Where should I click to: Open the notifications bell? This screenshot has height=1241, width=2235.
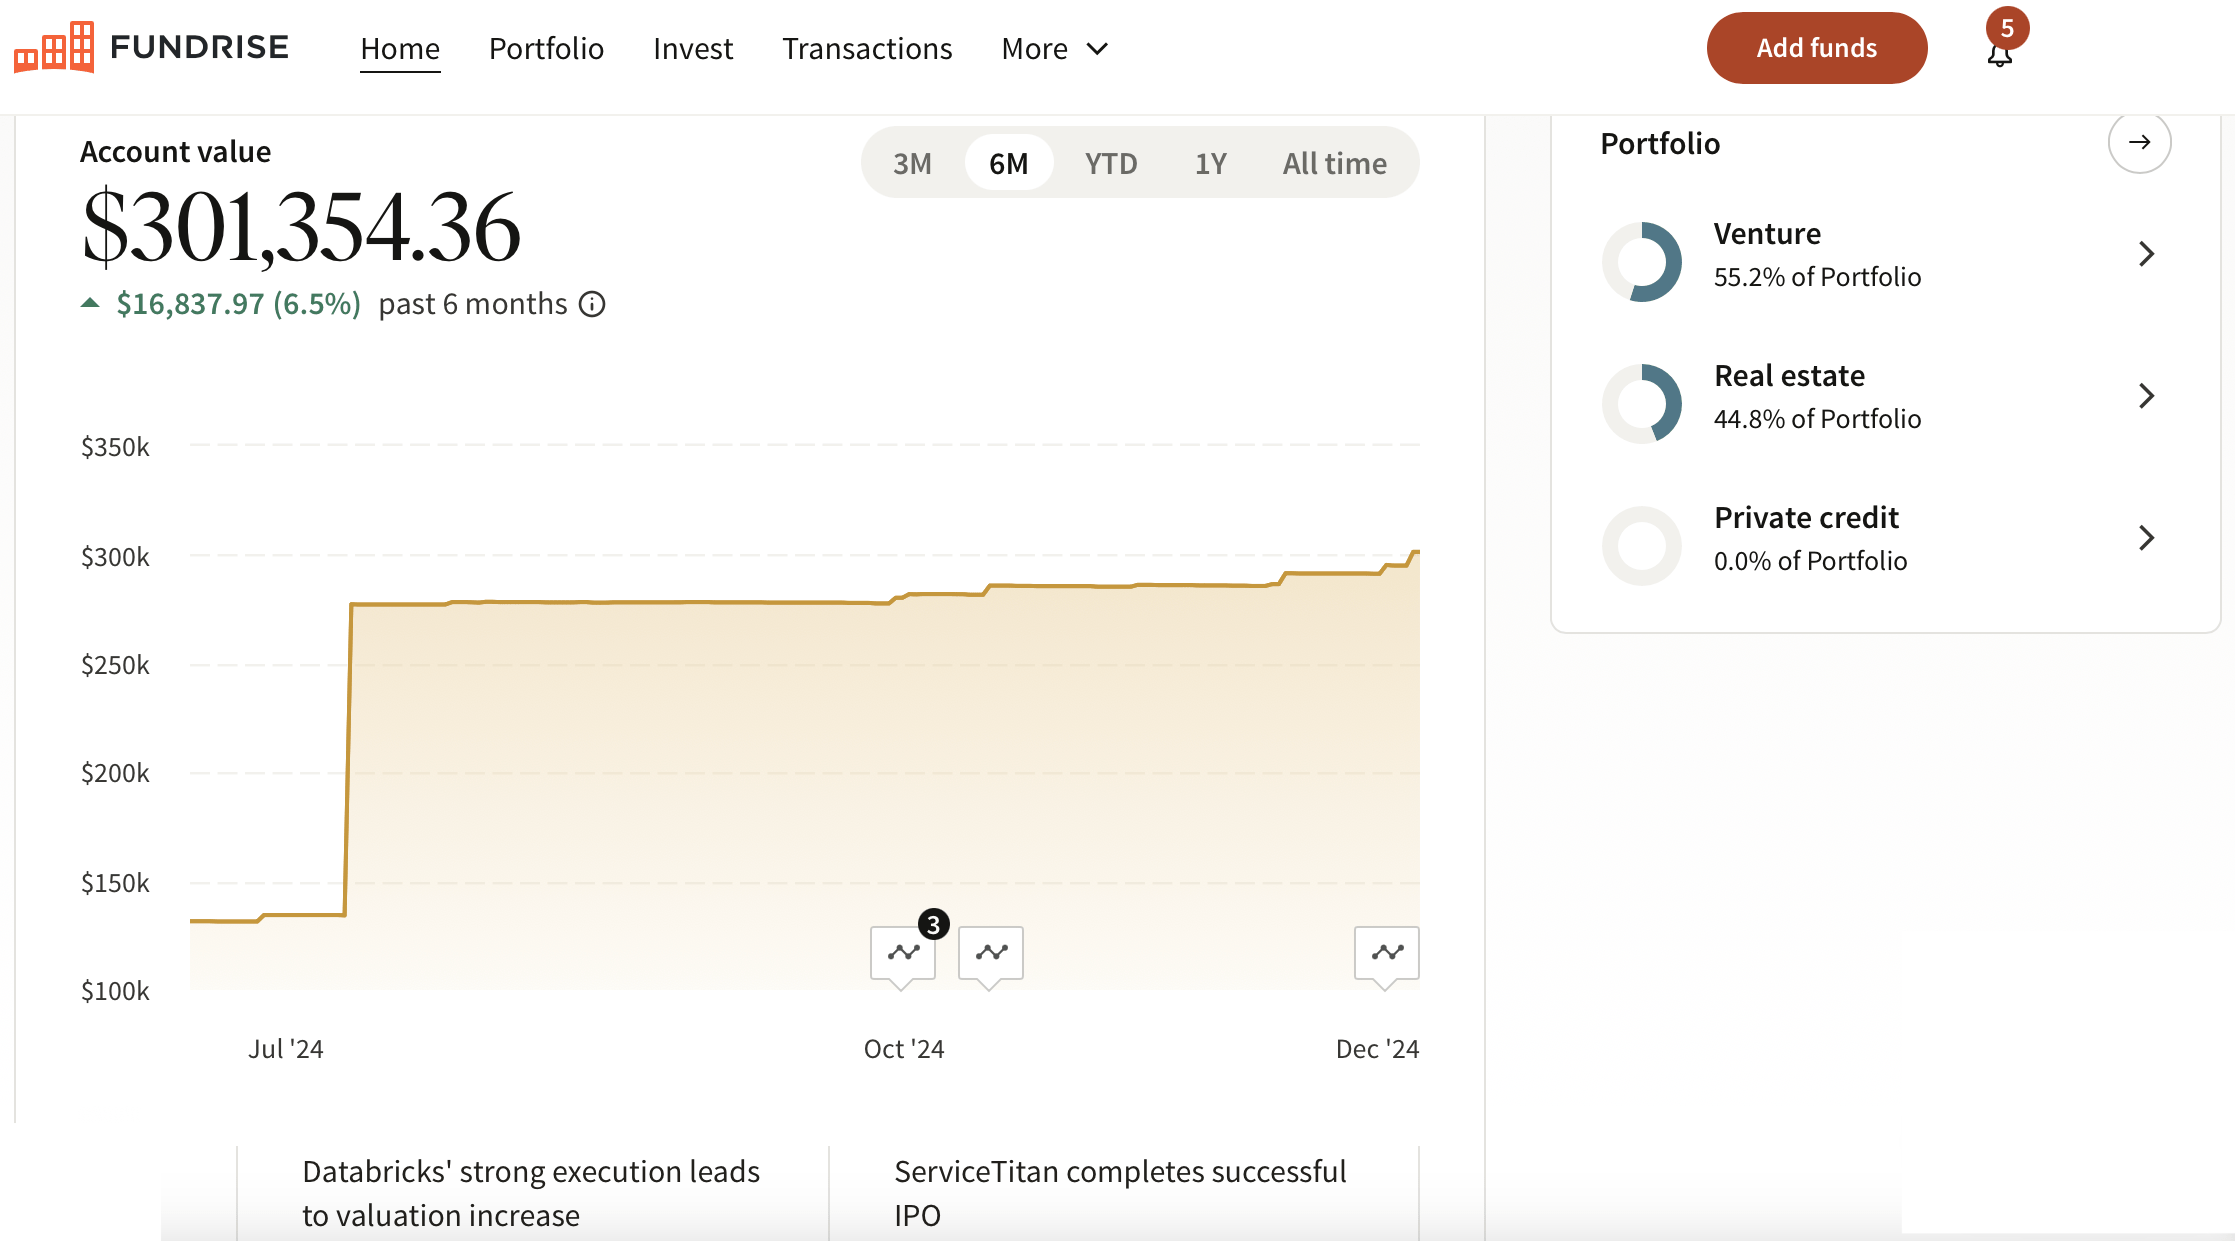pyautogui.click(x=1999, y=55)
